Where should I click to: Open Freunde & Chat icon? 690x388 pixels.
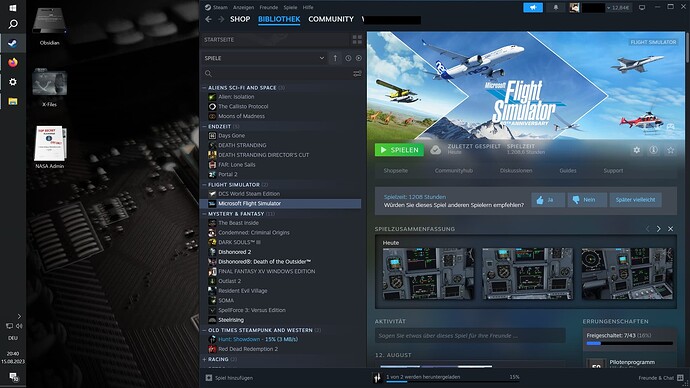pos(680,378)
